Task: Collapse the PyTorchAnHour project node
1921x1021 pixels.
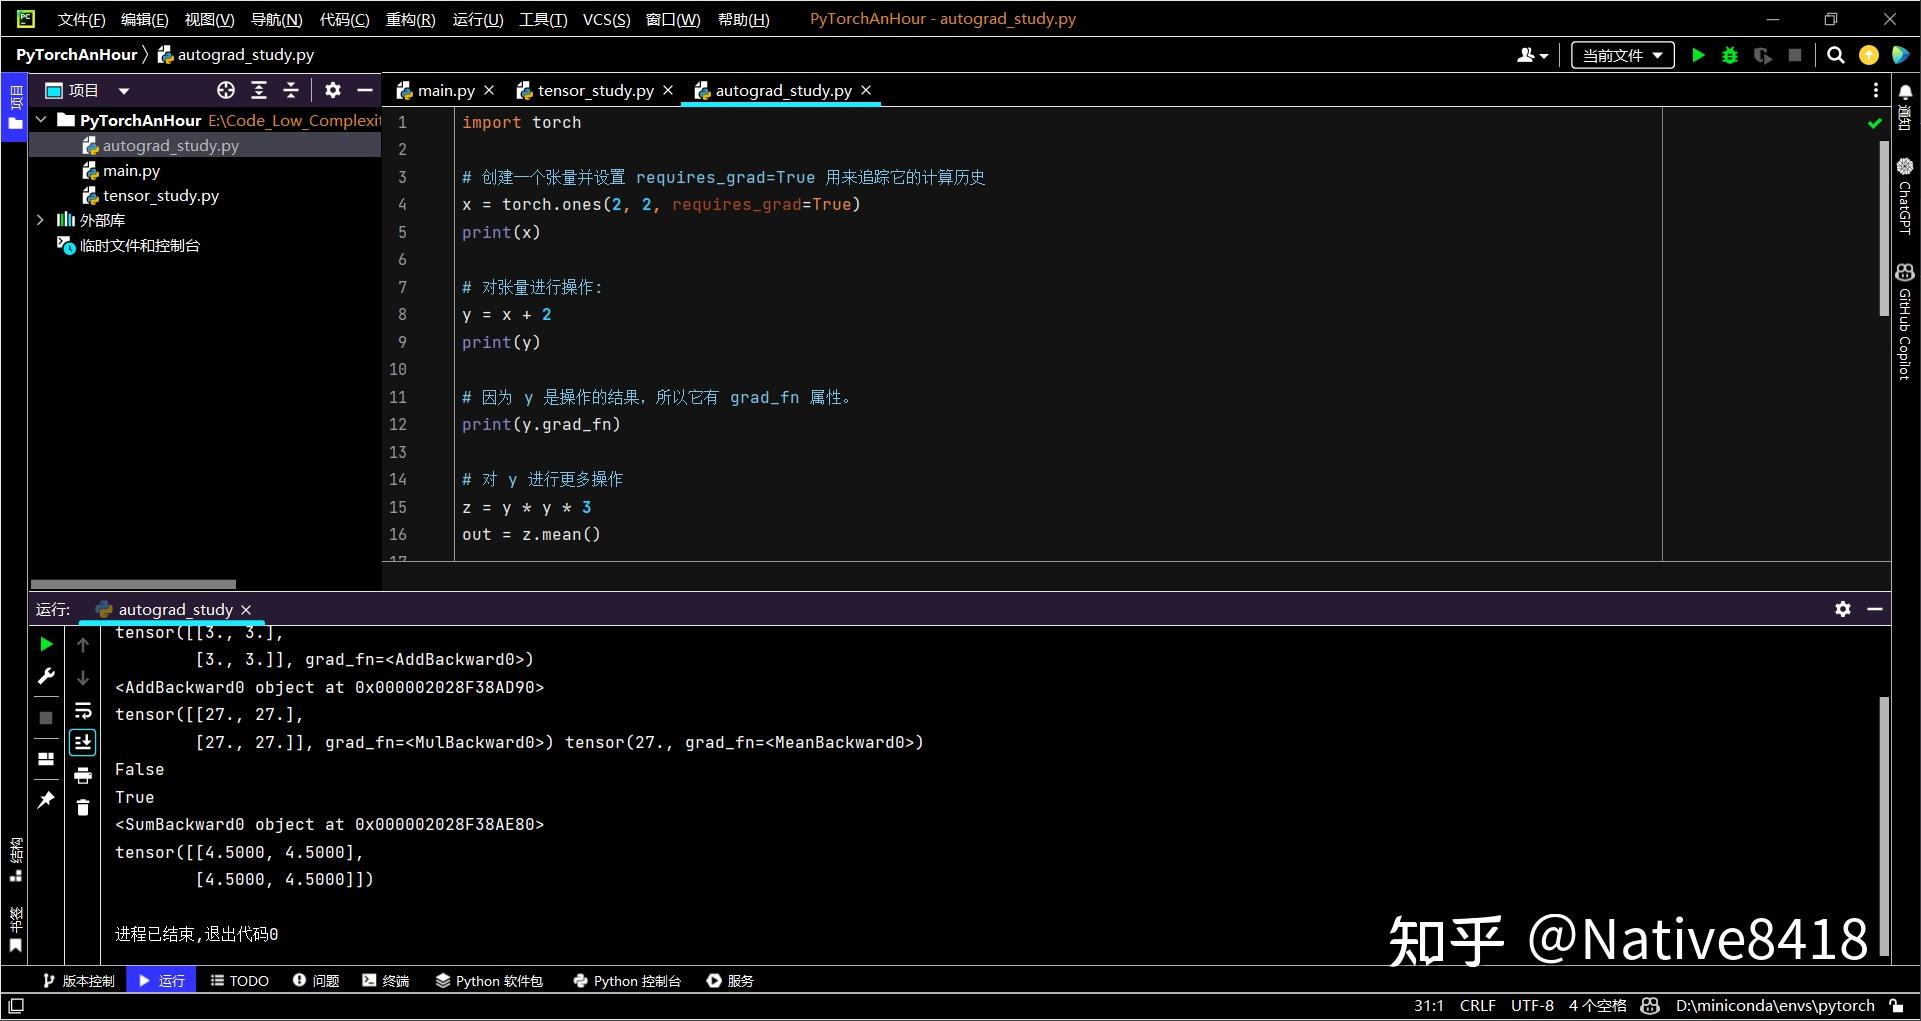Action: pos(41,119)
